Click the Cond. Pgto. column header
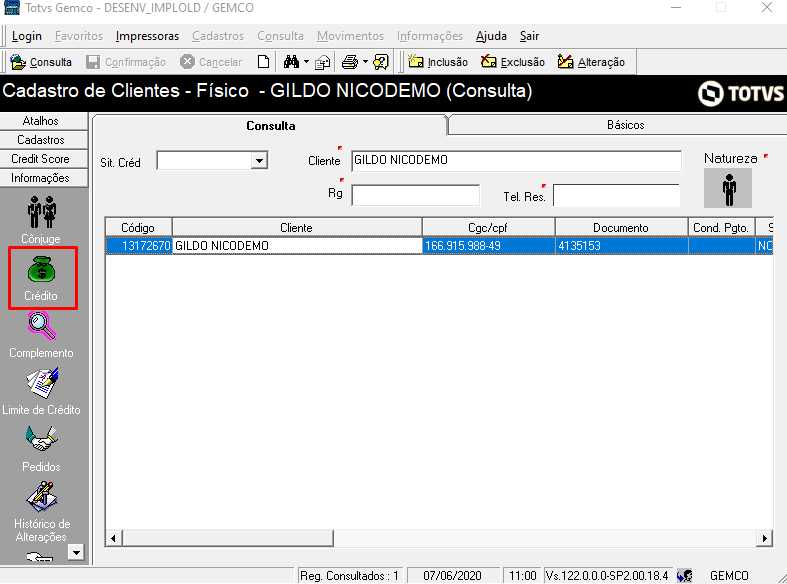The image size is (787, 584). [x=721, y=228]
